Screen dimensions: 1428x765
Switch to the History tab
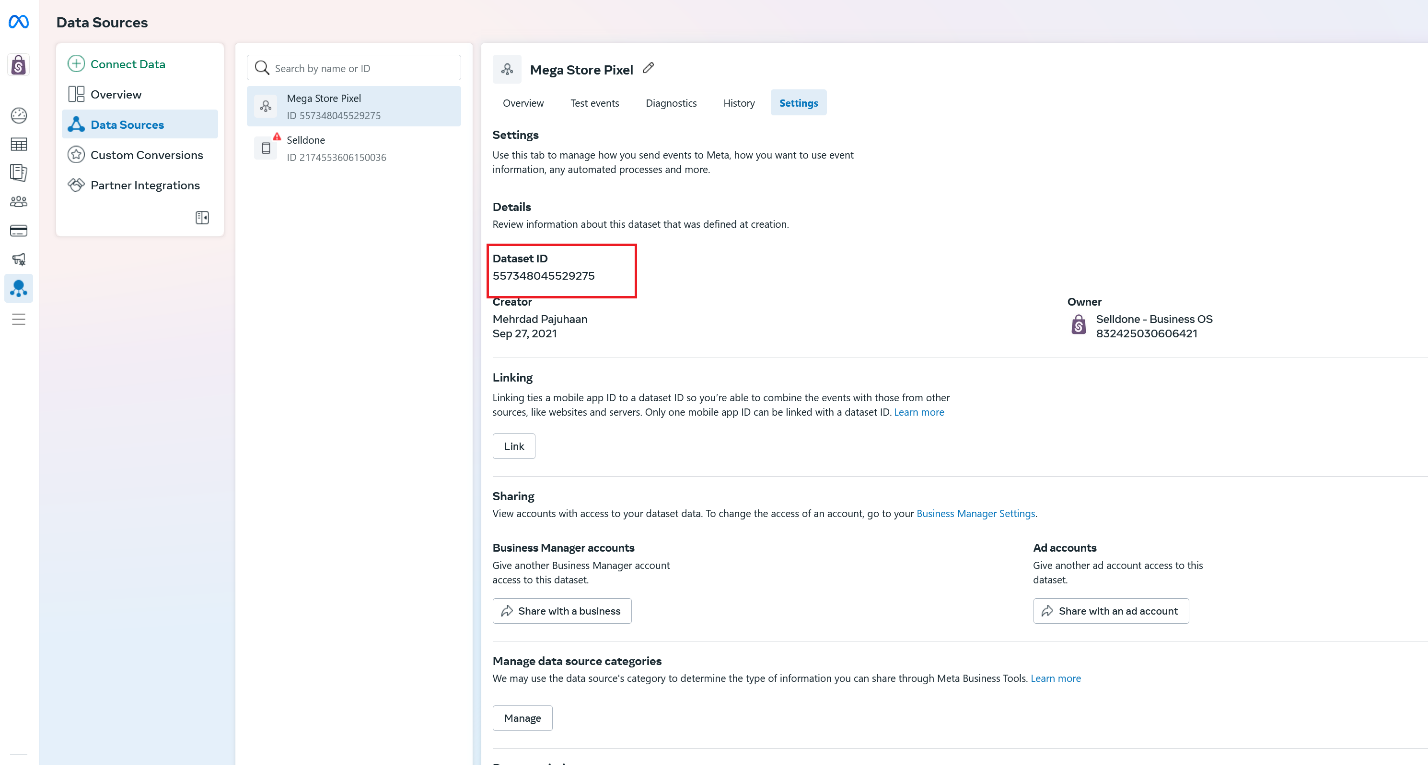pos(739,103)
